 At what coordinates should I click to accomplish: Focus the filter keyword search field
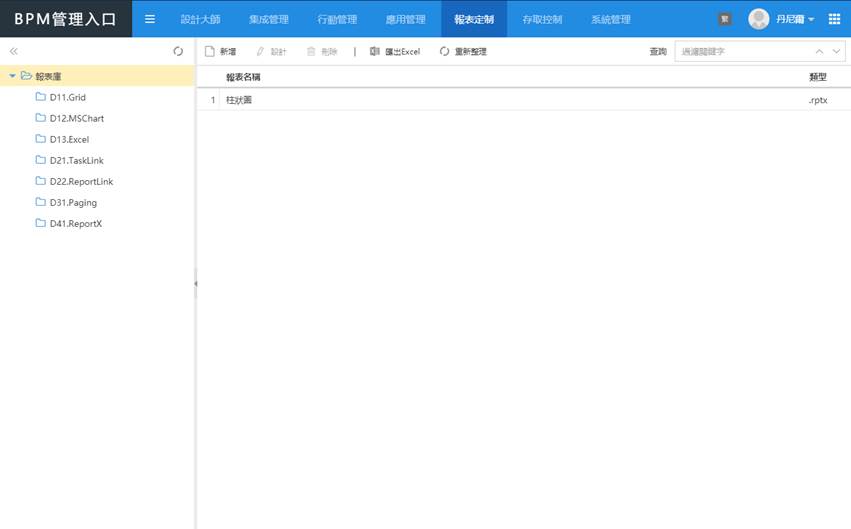click(744, 52)
